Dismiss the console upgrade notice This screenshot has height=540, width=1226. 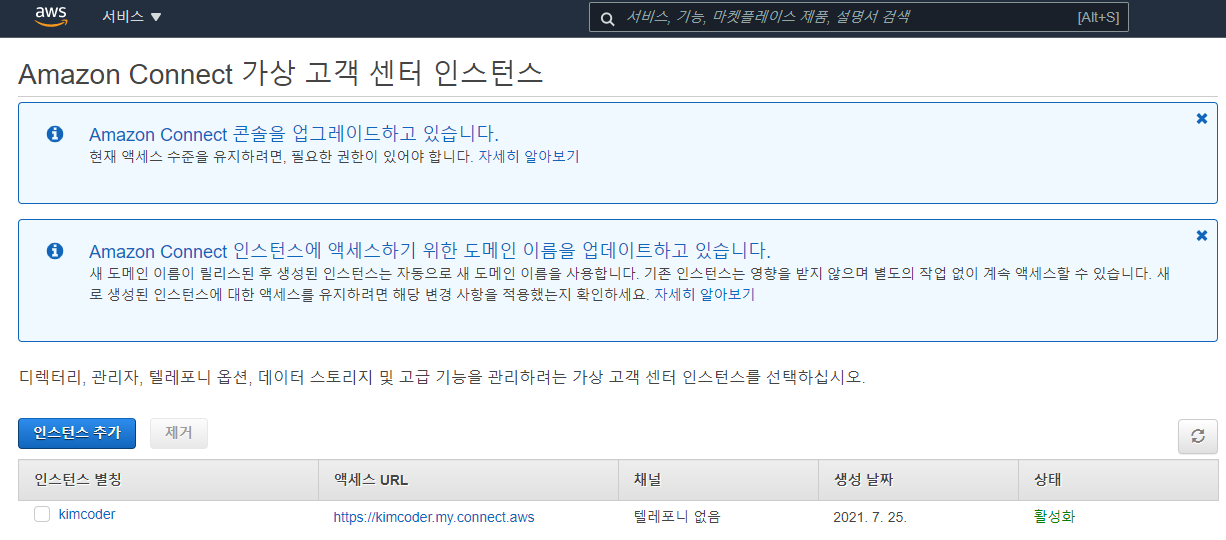point(1202,118)
